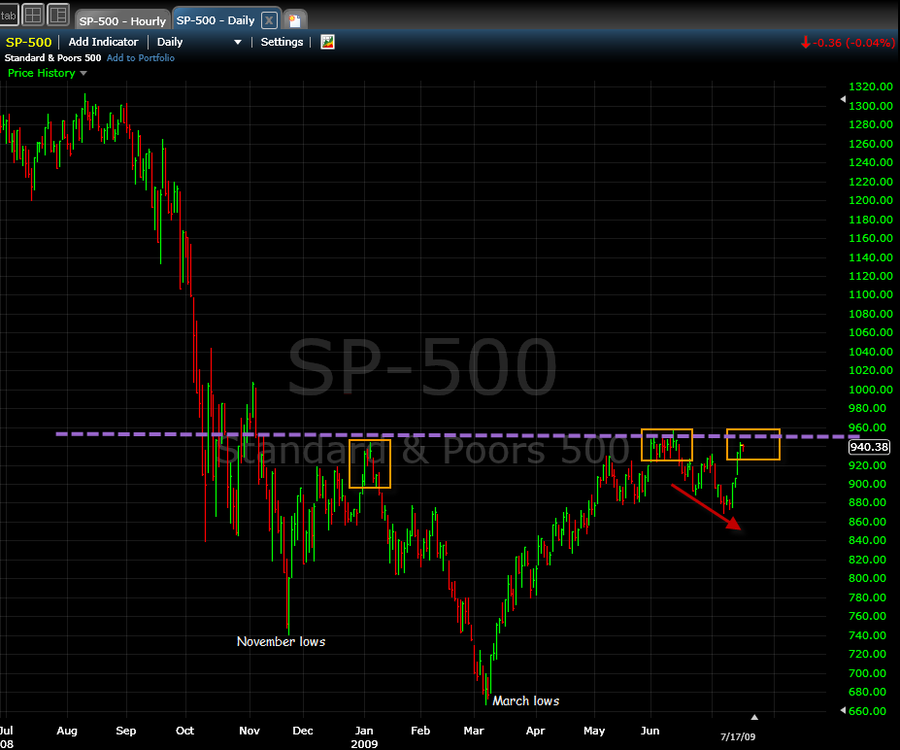Click the bottom price-axis scale arrow
This screenshot has height=750, width=900.
843,710
